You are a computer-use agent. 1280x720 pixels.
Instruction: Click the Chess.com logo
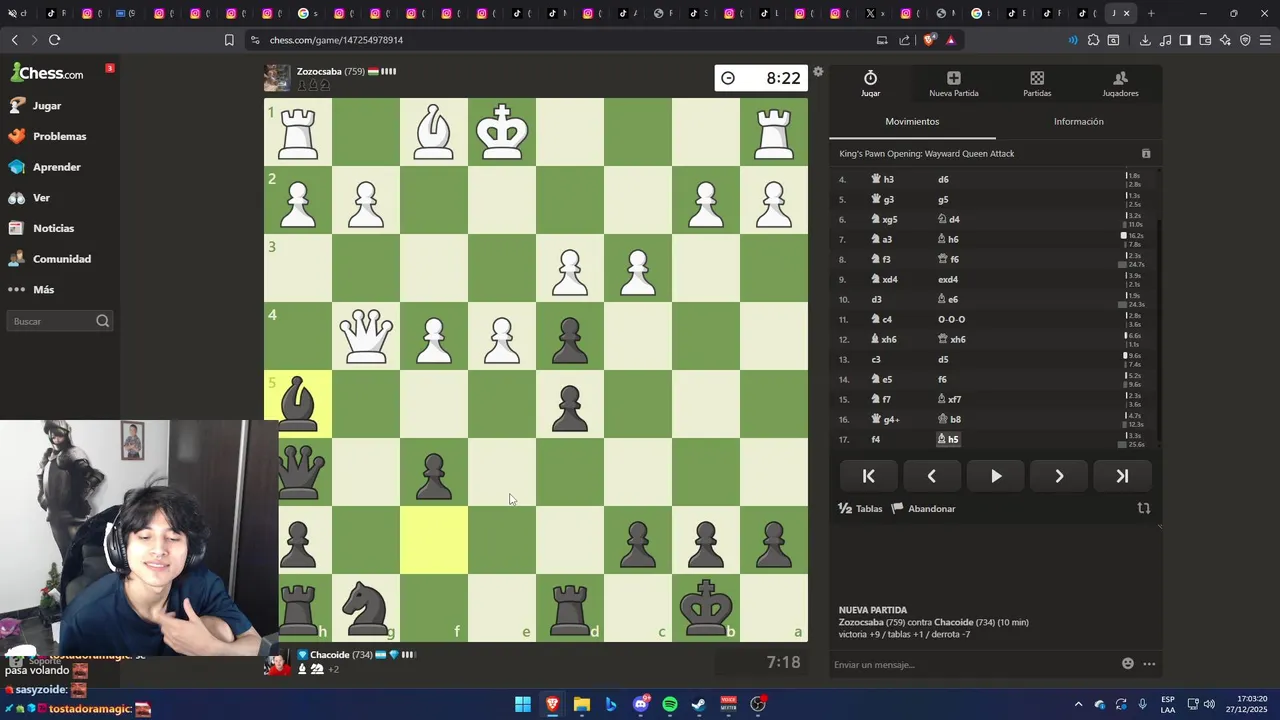(47, 73)
